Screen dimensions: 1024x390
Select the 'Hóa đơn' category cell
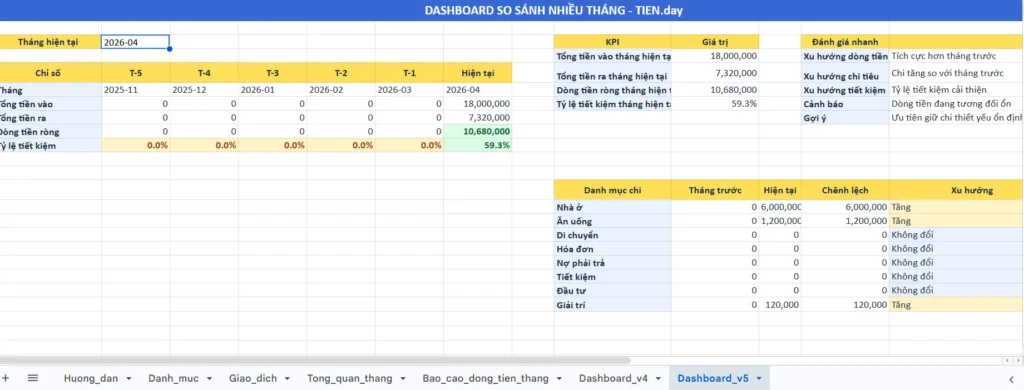click(612, 249)
